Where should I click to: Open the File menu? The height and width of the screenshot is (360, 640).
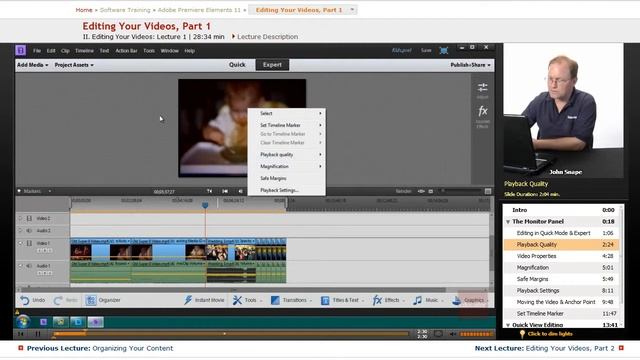(37, 51)
